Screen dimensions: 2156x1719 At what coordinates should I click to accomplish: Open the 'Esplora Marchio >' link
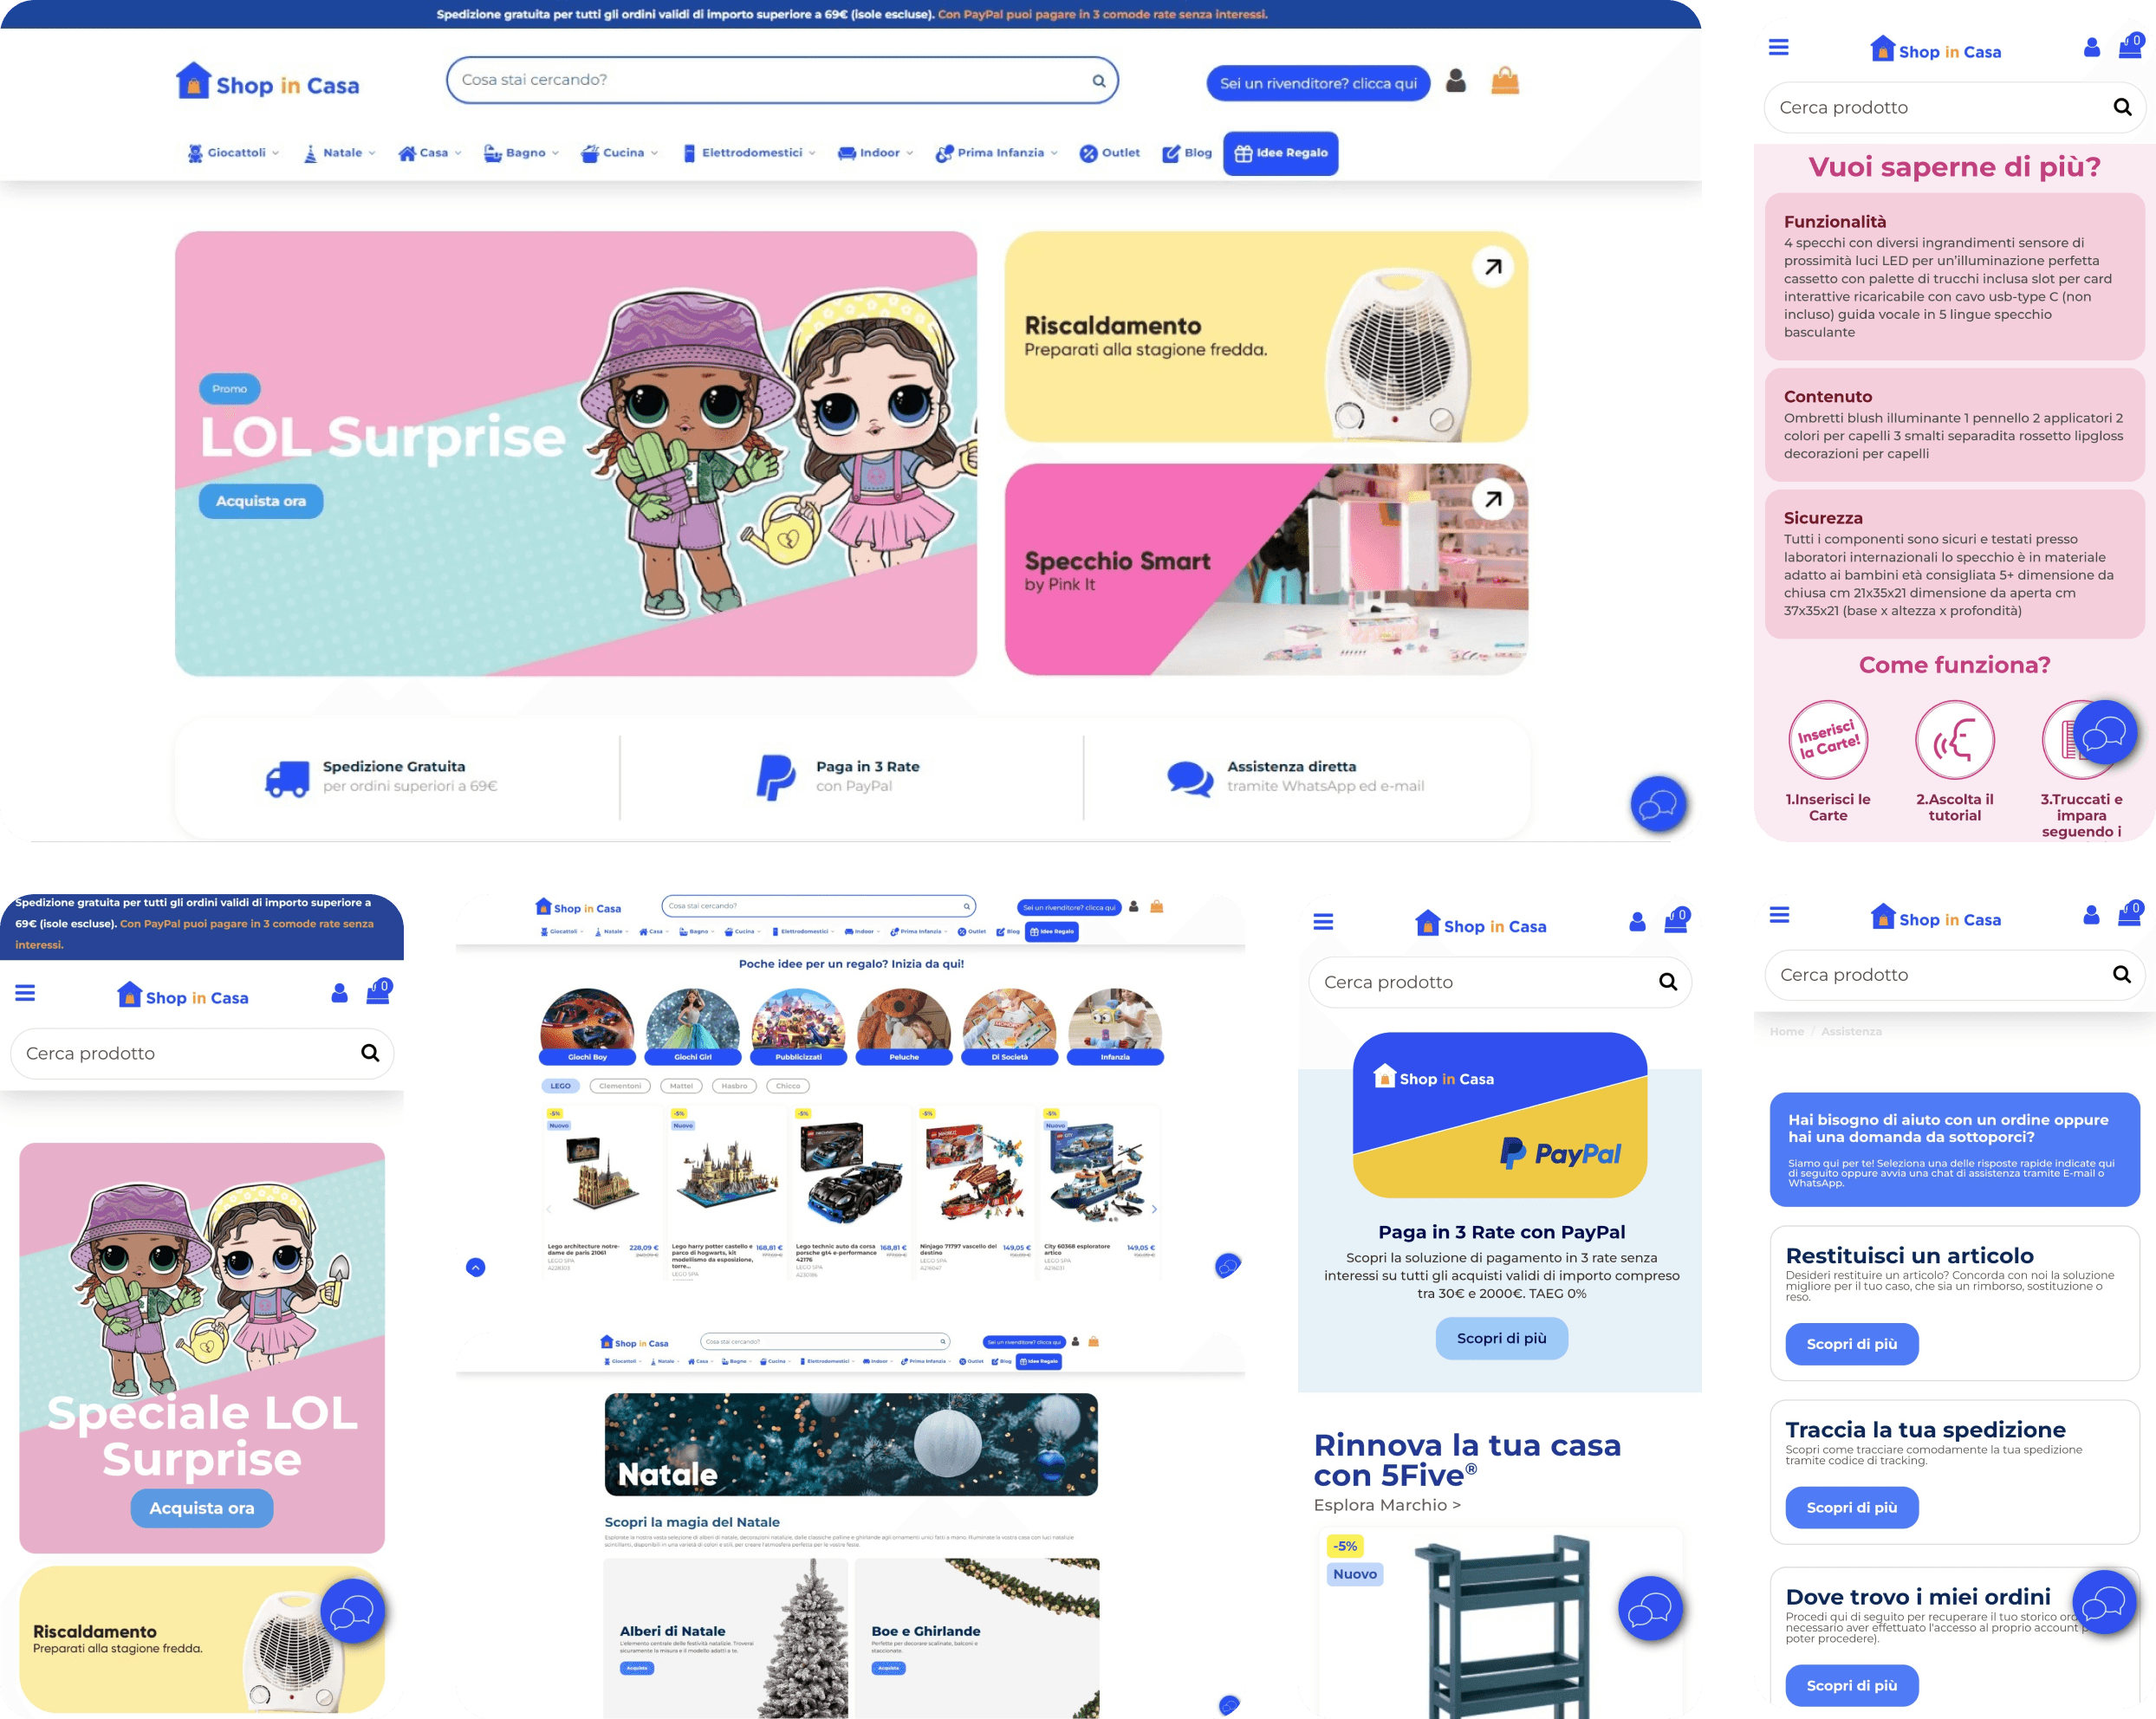point(1387,1505)
